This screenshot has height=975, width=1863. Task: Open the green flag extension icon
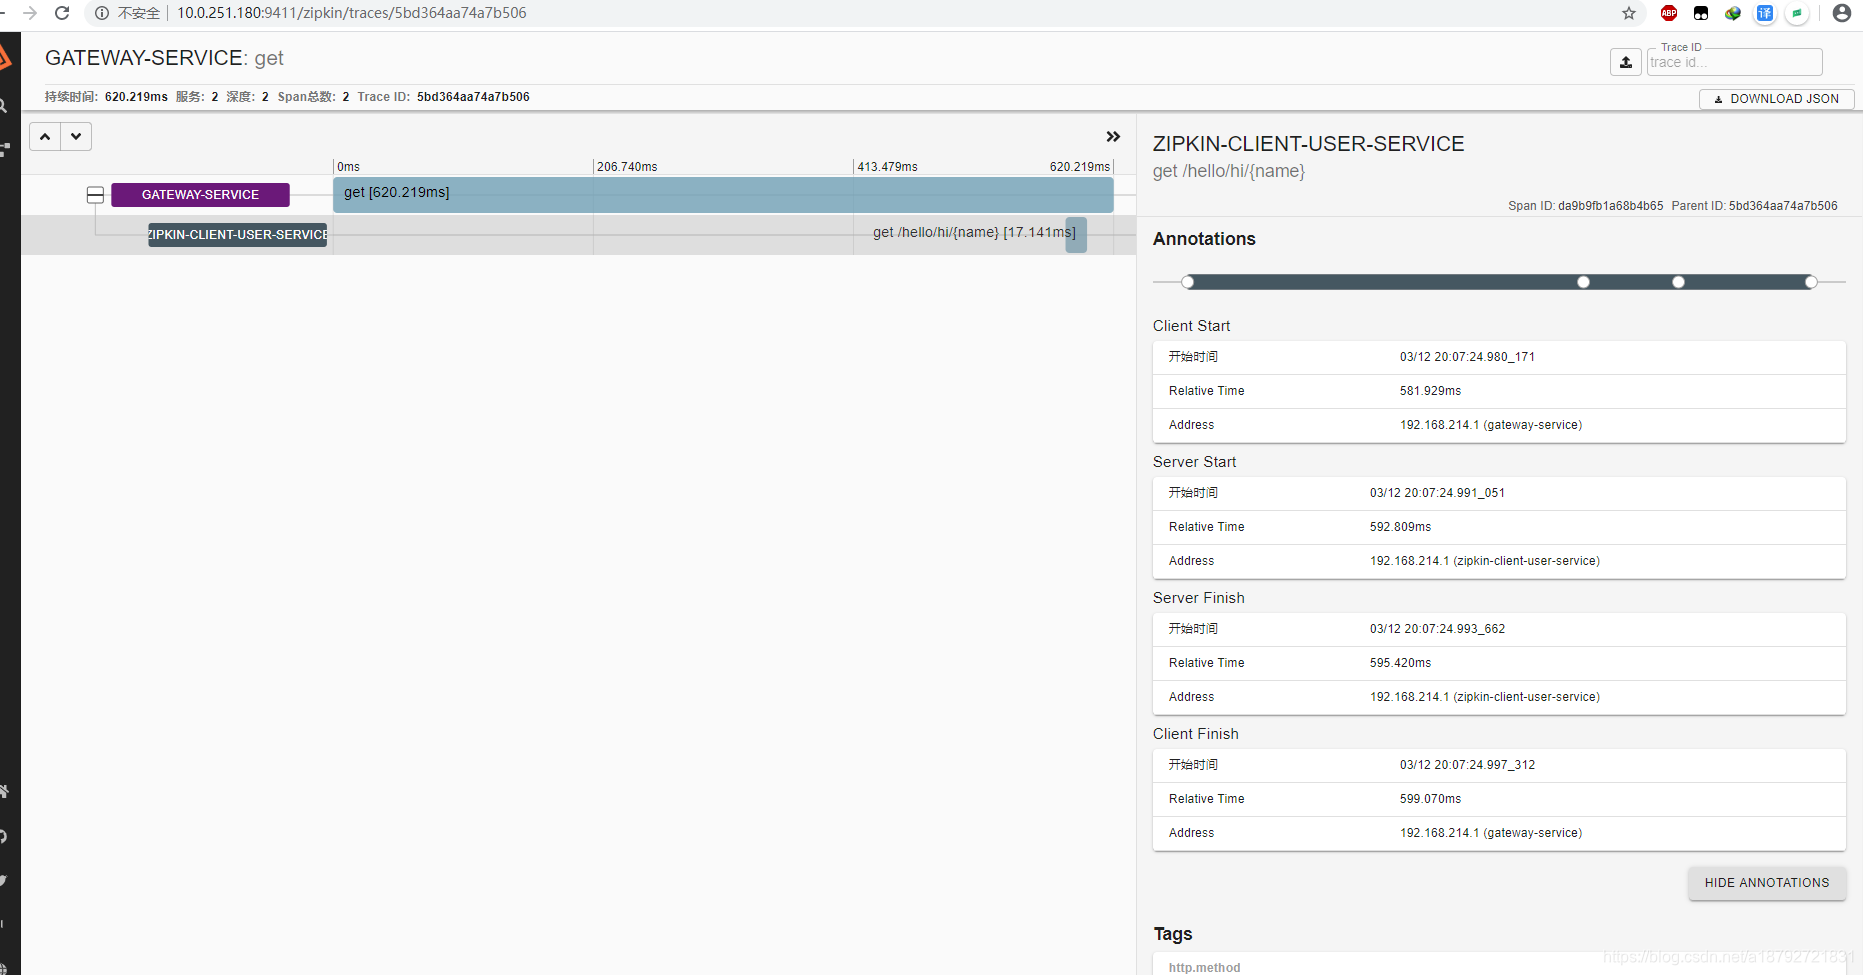[x=1797, y=13]
